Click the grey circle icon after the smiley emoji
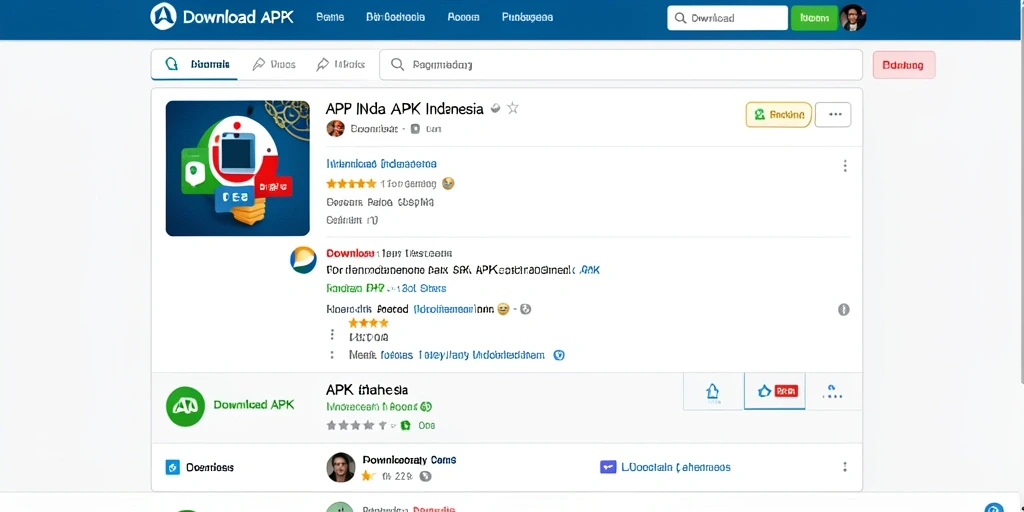This screenshot has height=512, width=1024. tap(526, 309)
